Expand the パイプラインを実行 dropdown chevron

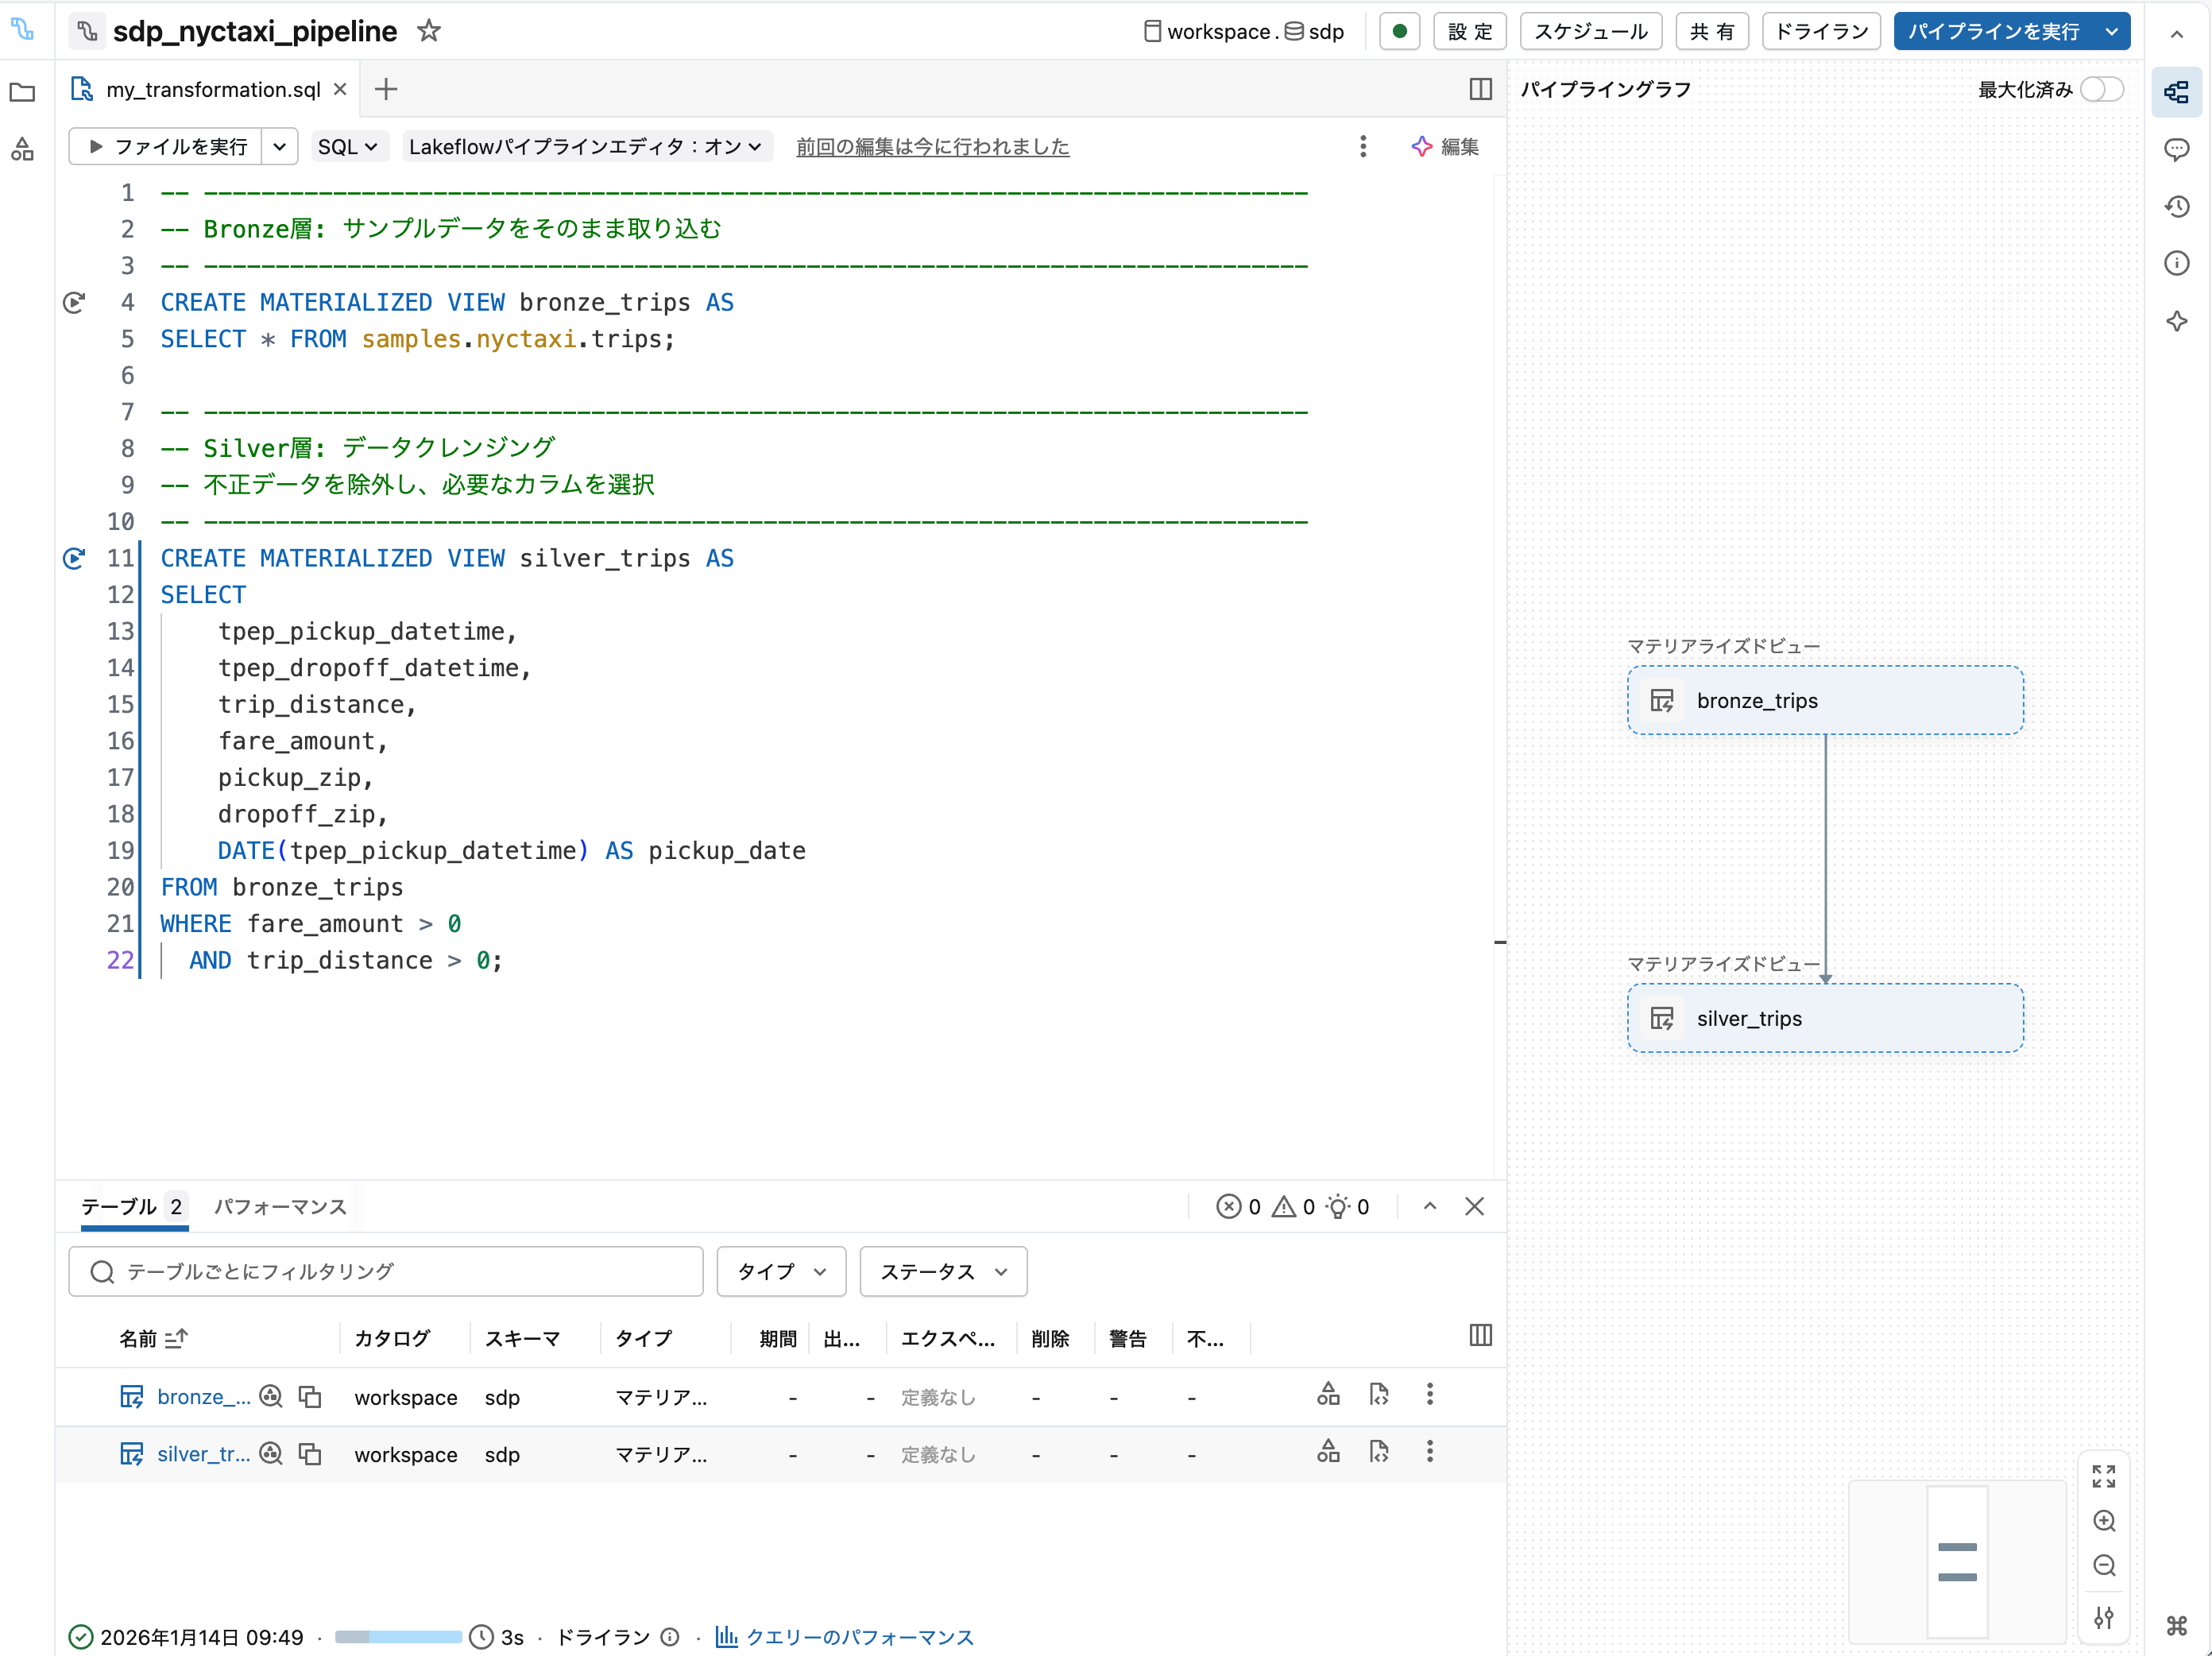pos(2112,31)
